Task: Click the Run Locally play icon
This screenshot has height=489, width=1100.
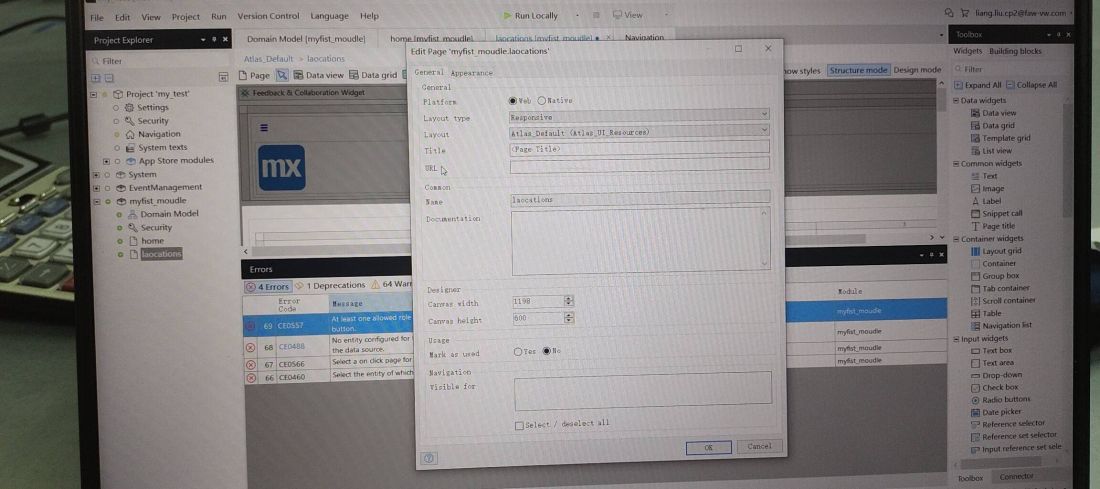Action: pos(507,15)
